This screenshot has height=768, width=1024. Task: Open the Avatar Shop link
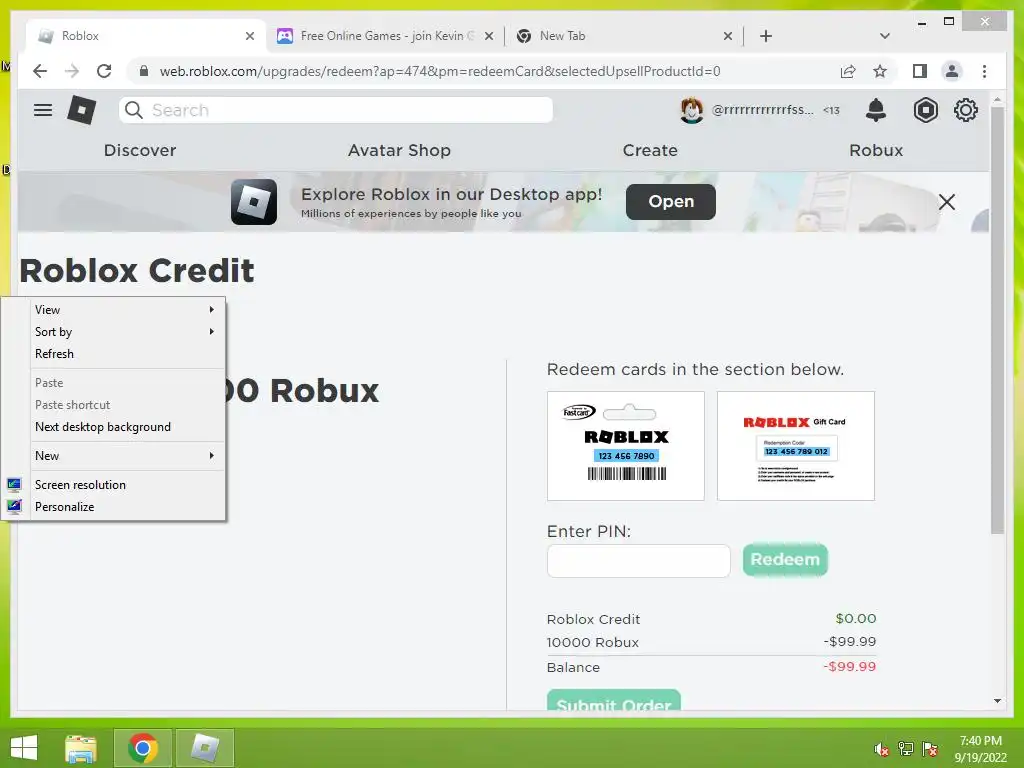coord(399,150)
